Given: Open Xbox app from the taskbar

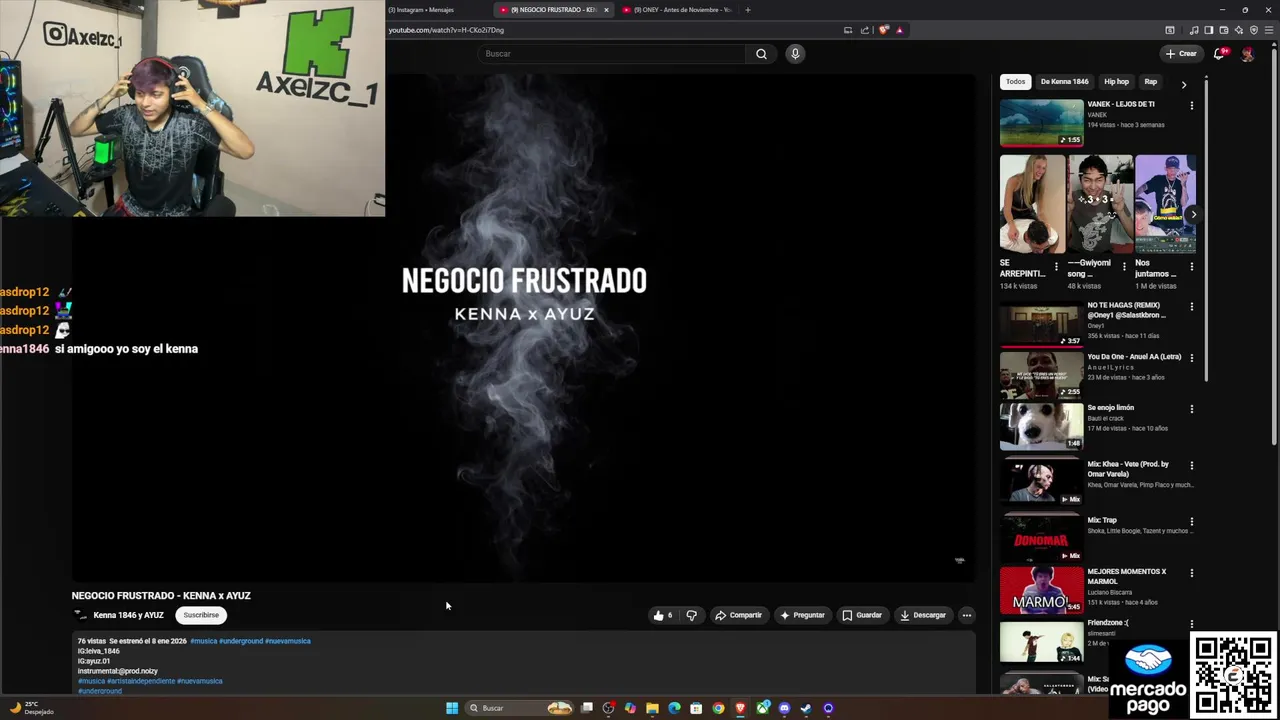Looking at the screenshot, I should pyautogui.click(x=763, y=708).
